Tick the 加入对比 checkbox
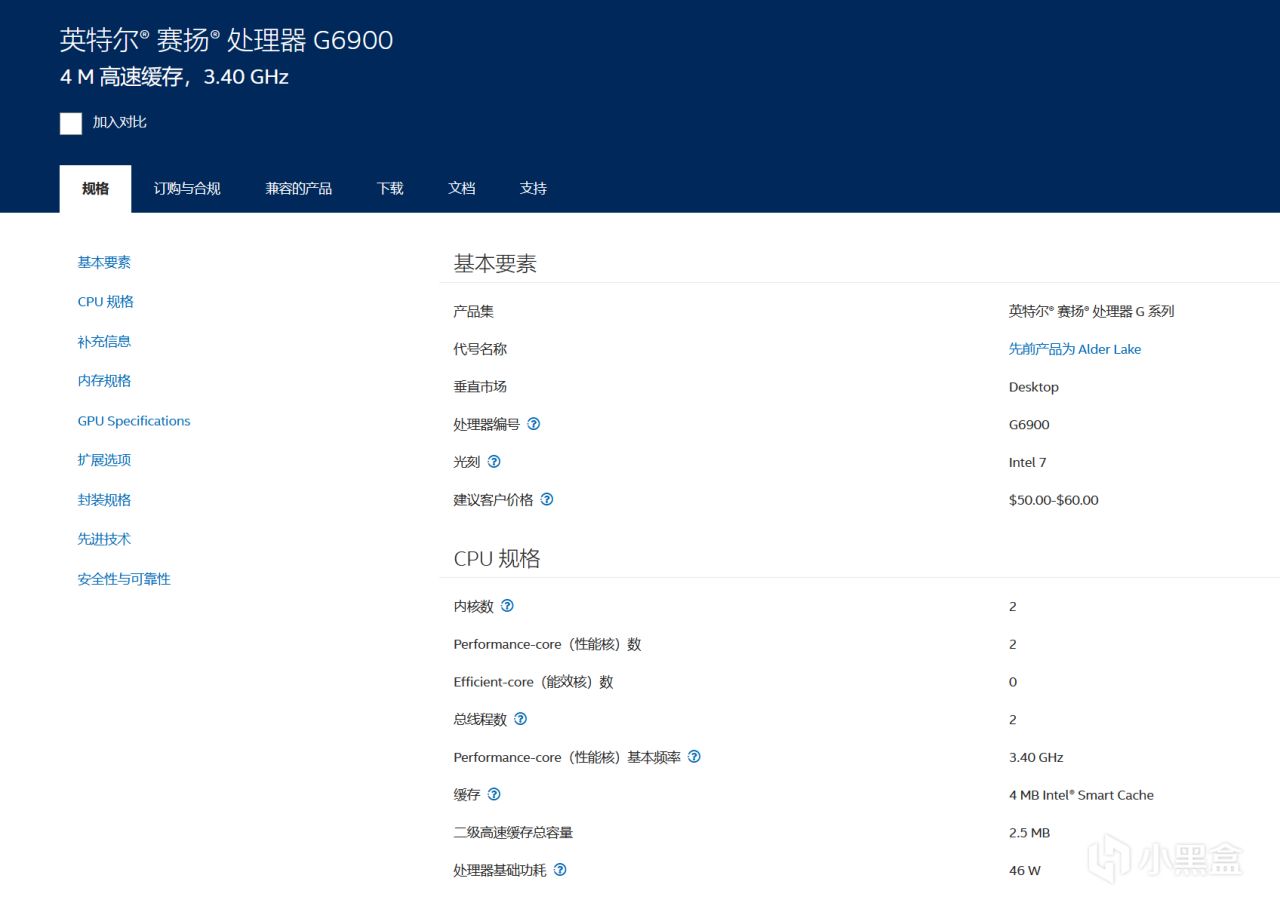1280x906 pixels. 71,123
